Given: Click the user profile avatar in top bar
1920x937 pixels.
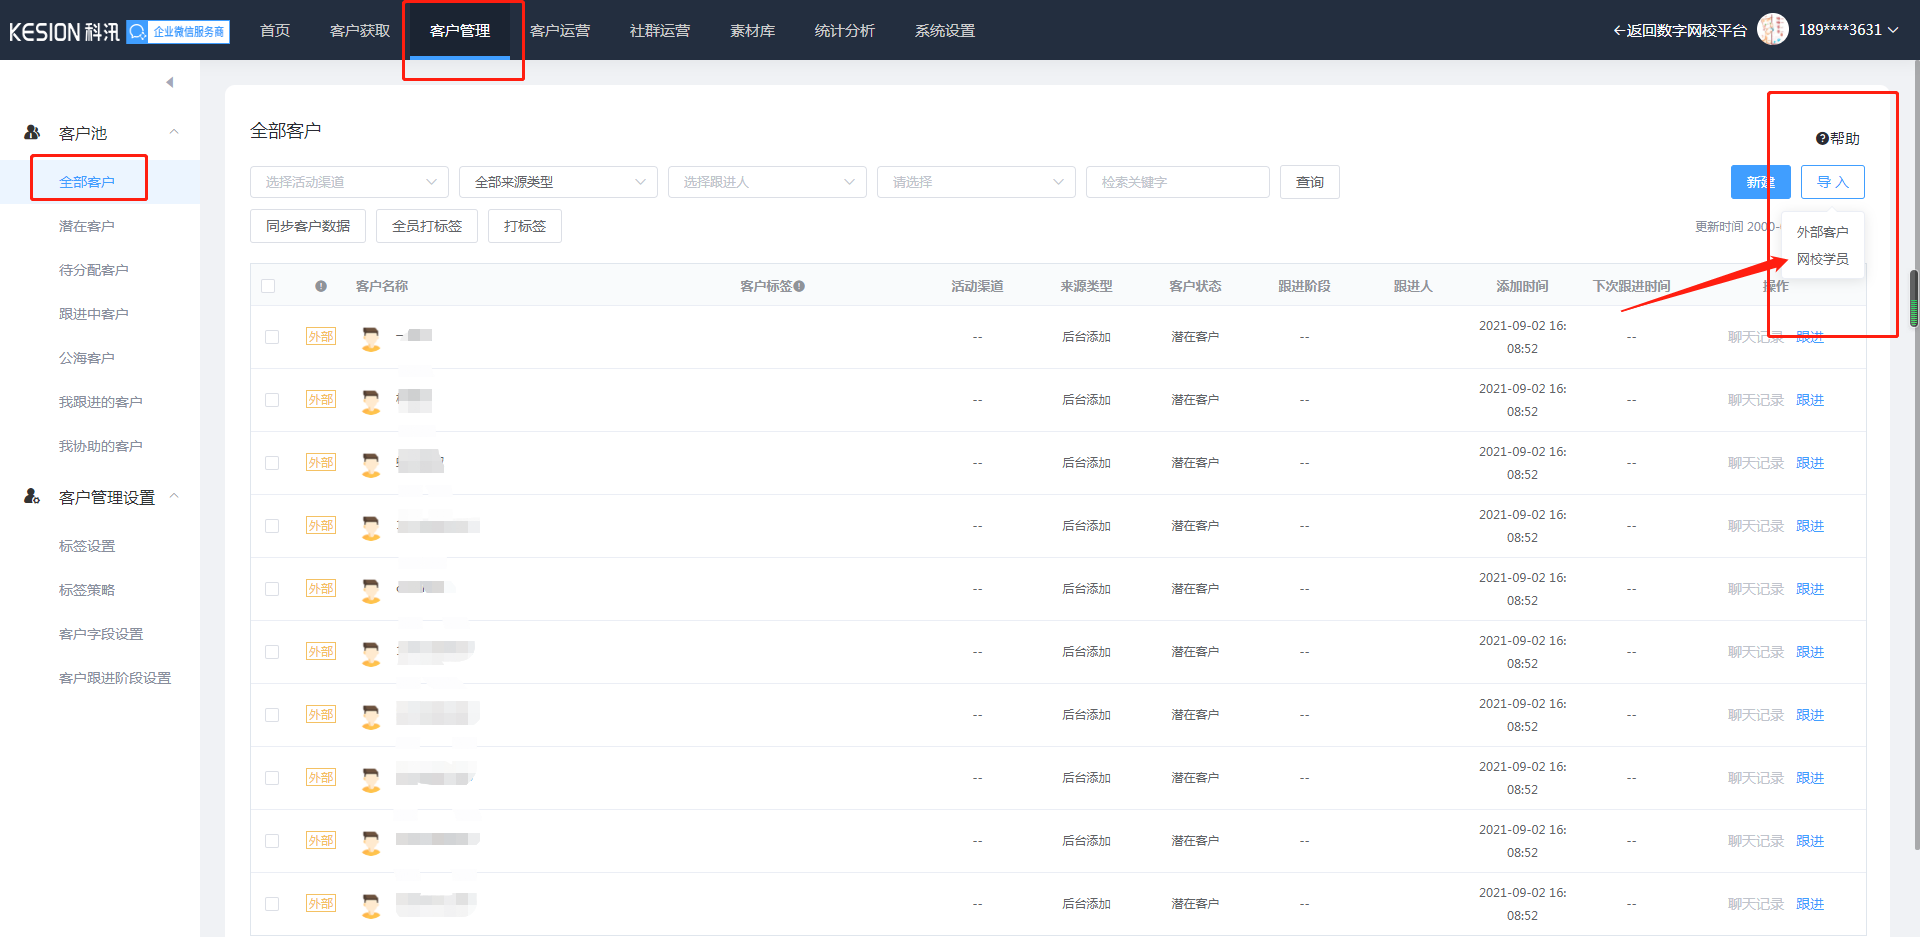Looking at the screenshot, I should [x=1773, y=30].
